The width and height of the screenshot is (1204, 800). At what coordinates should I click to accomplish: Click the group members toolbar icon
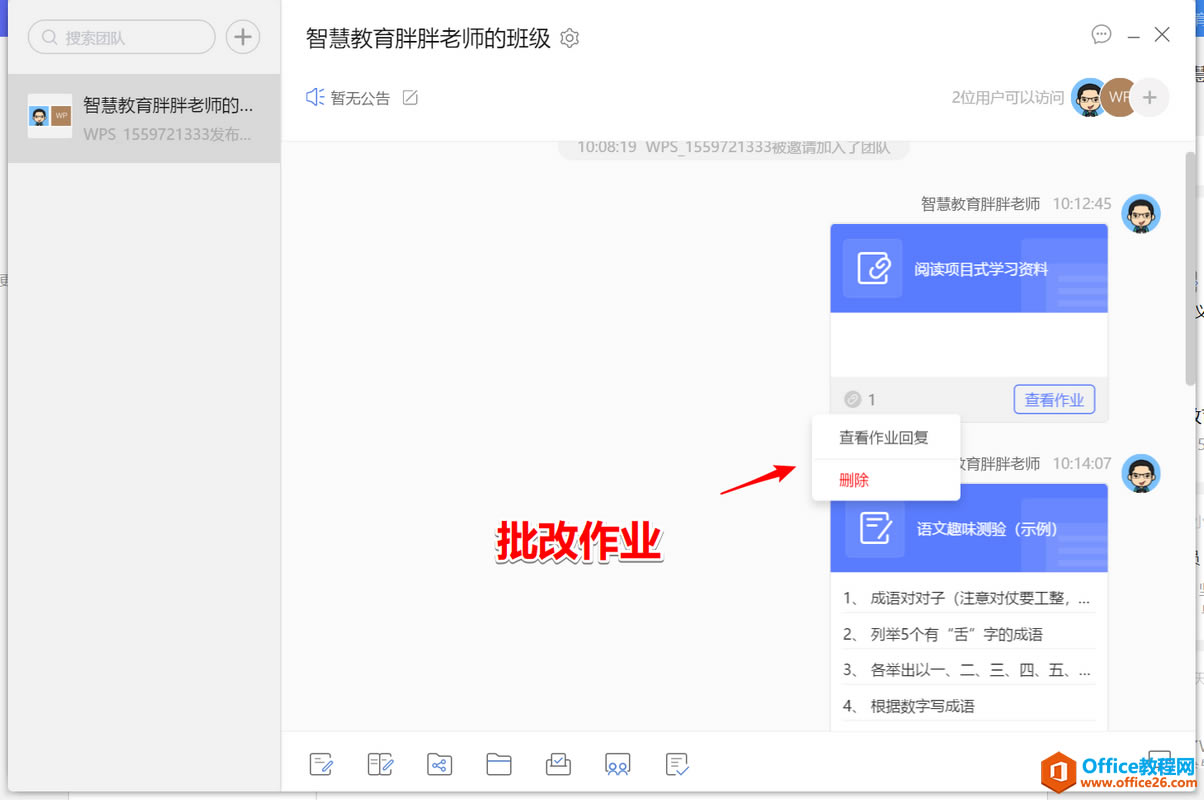point(617,764)
